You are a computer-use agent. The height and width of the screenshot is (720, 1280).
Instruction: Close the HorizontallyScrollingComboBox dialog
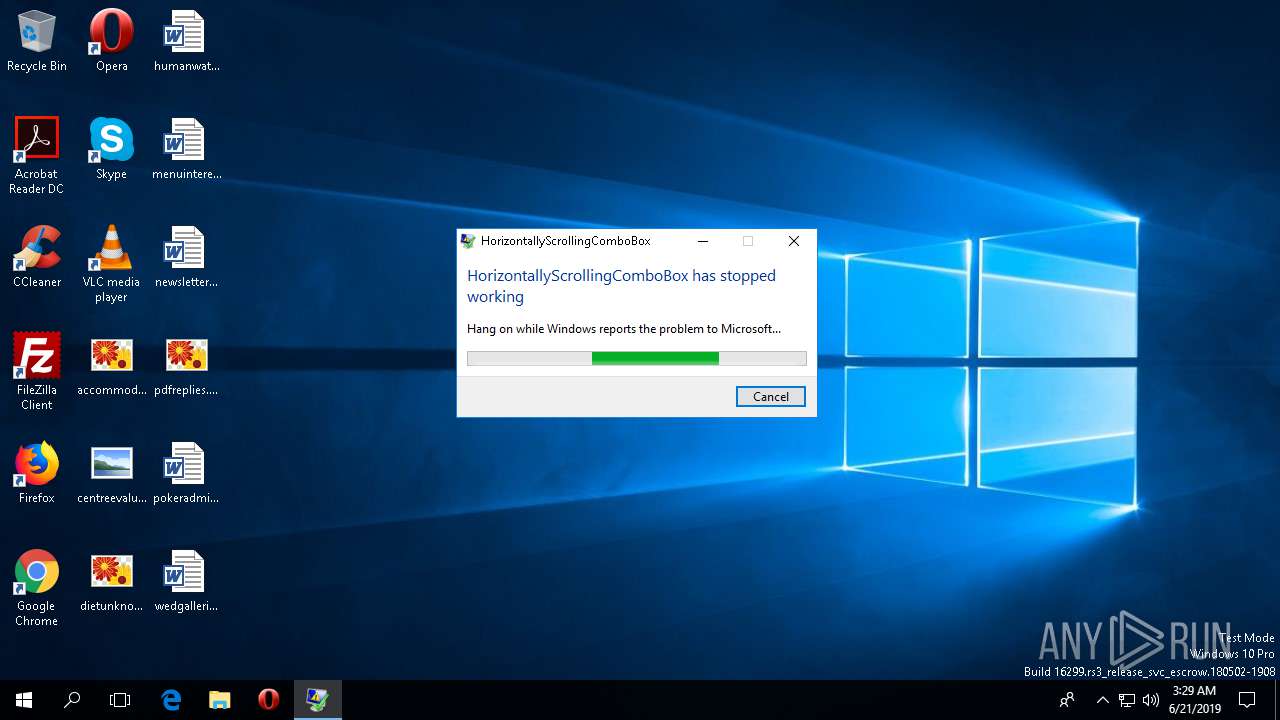pos(793,241)
